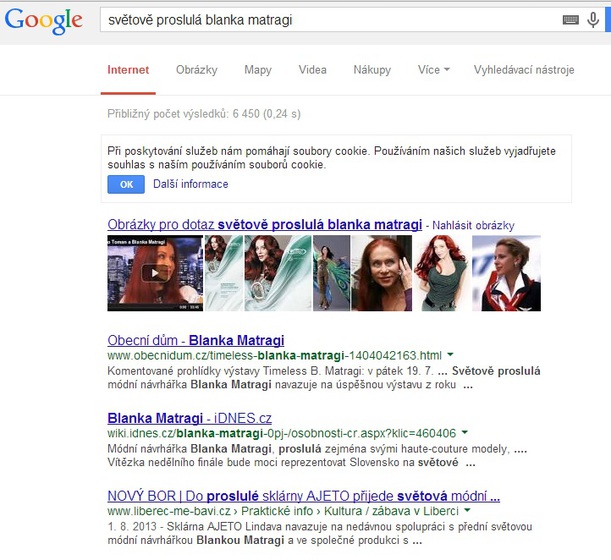Switch to the Mapy tab

click(258, 70)
